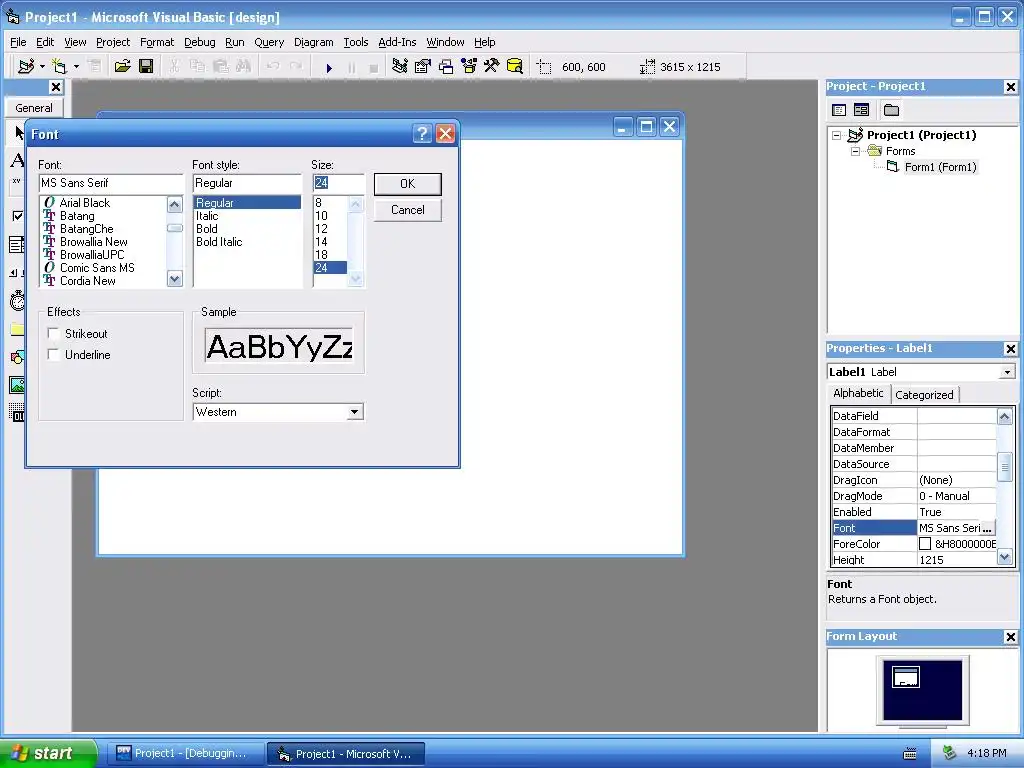Open Properties Window from the toolbar

click(x=423, y=67)
